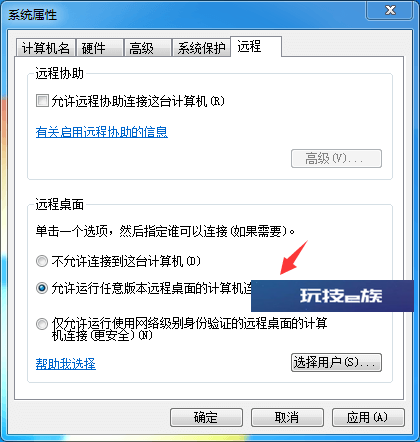The width and height of the screenshot is (420, 442).
Task: Close the 系统属性 dialog window
Action: pyautogui.click(x=390, y=10)
